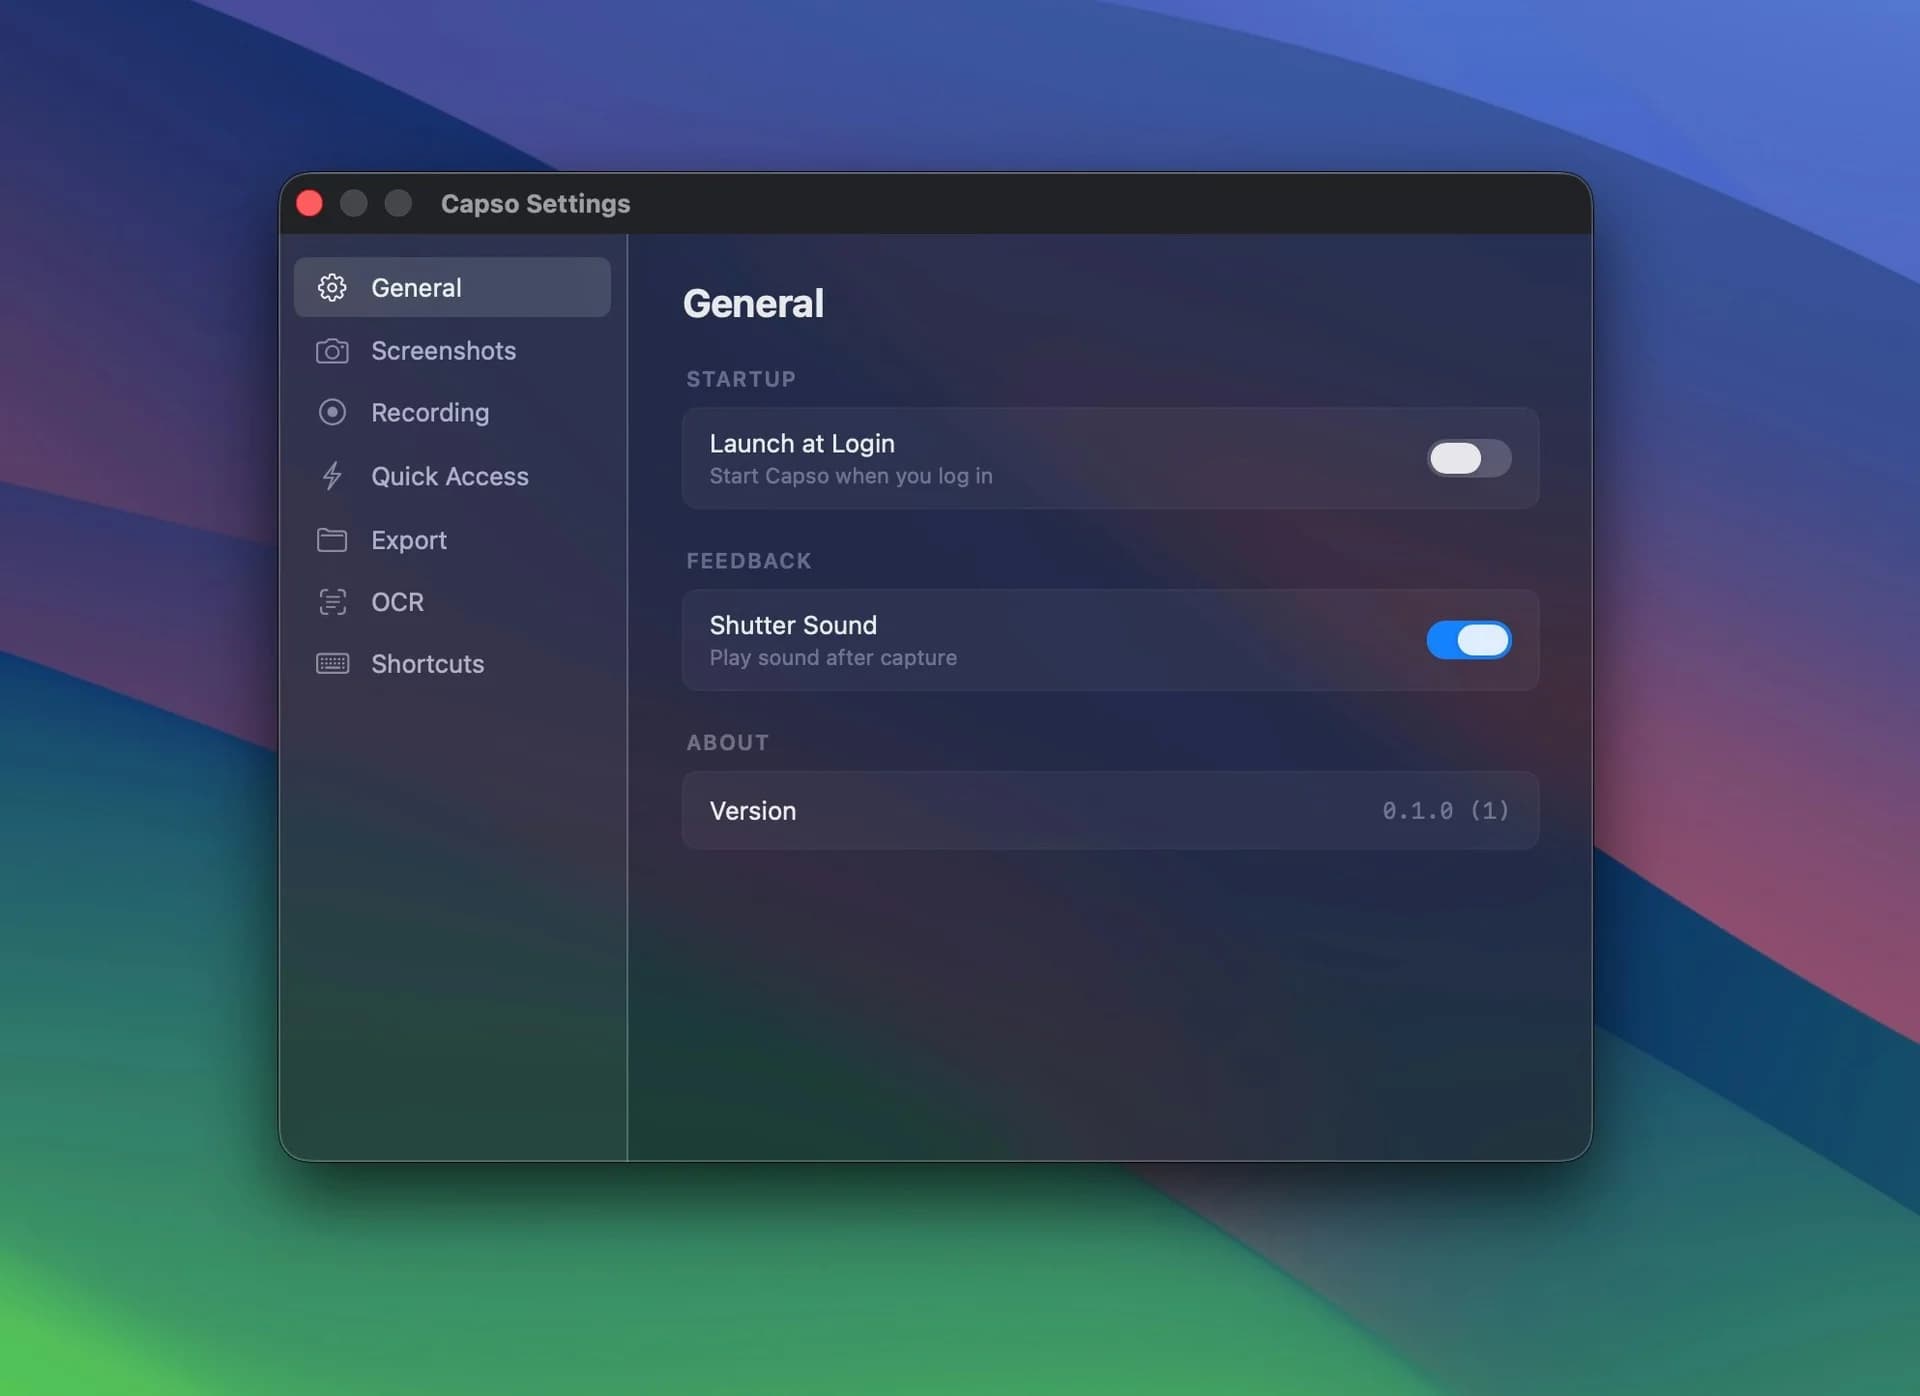Click the yellow minimize button

353,203
